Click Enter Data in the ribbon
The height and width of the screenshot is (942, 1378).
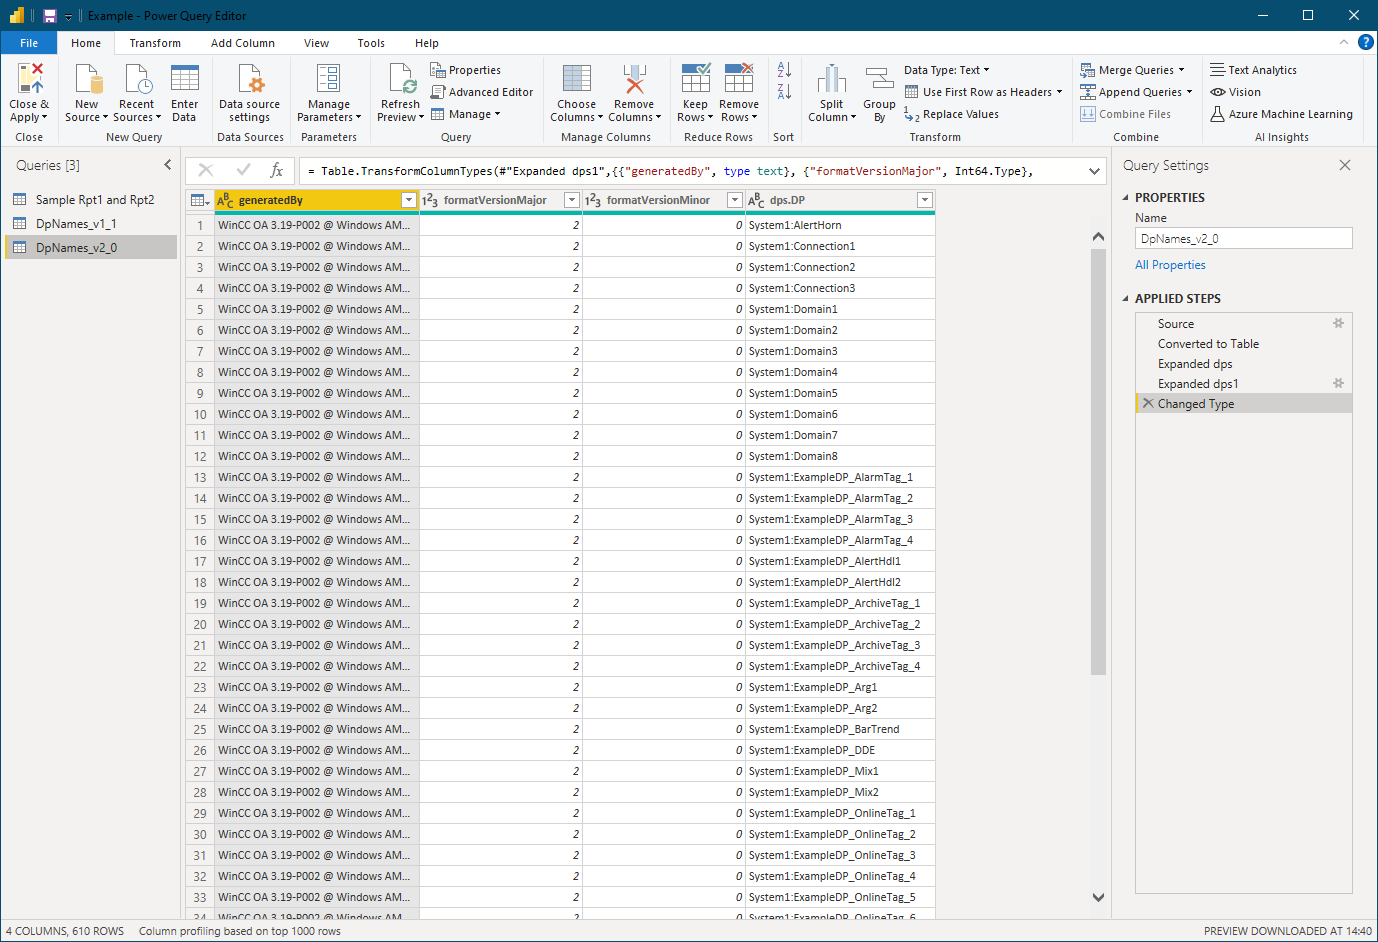pyautogui.click(x=184, y=92)
